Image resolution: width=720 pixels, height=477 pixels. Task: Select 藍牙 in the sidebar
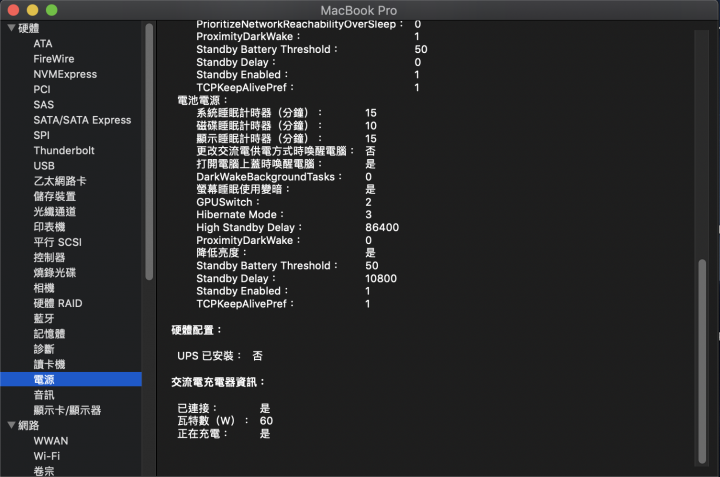point(44,318)
